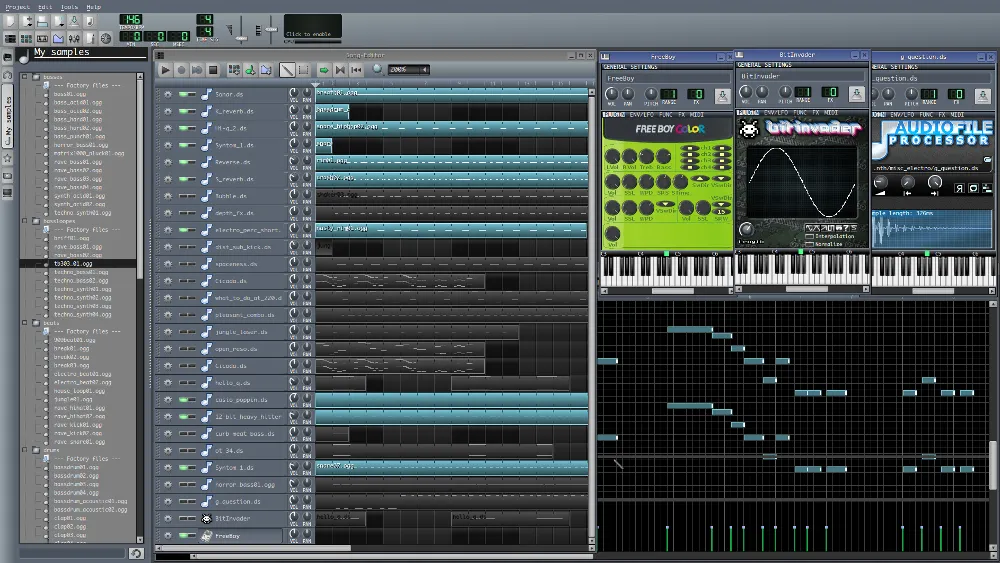Show the Automation Editor toolbar icon
Image resolution: width=1000 pixels, height=563 pixels.
pos(58,39)
